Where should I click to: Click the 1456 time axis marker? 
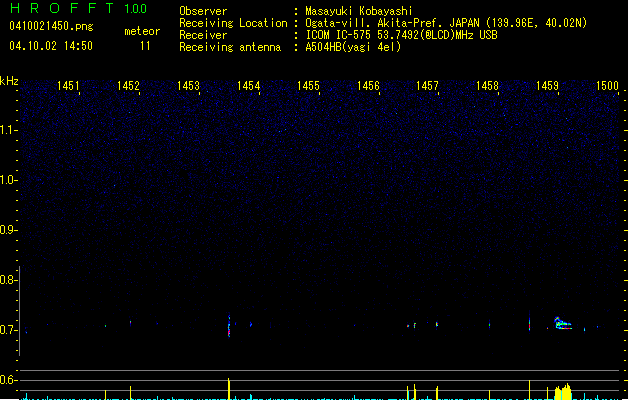pyautogui.click(x=368, y=86)
